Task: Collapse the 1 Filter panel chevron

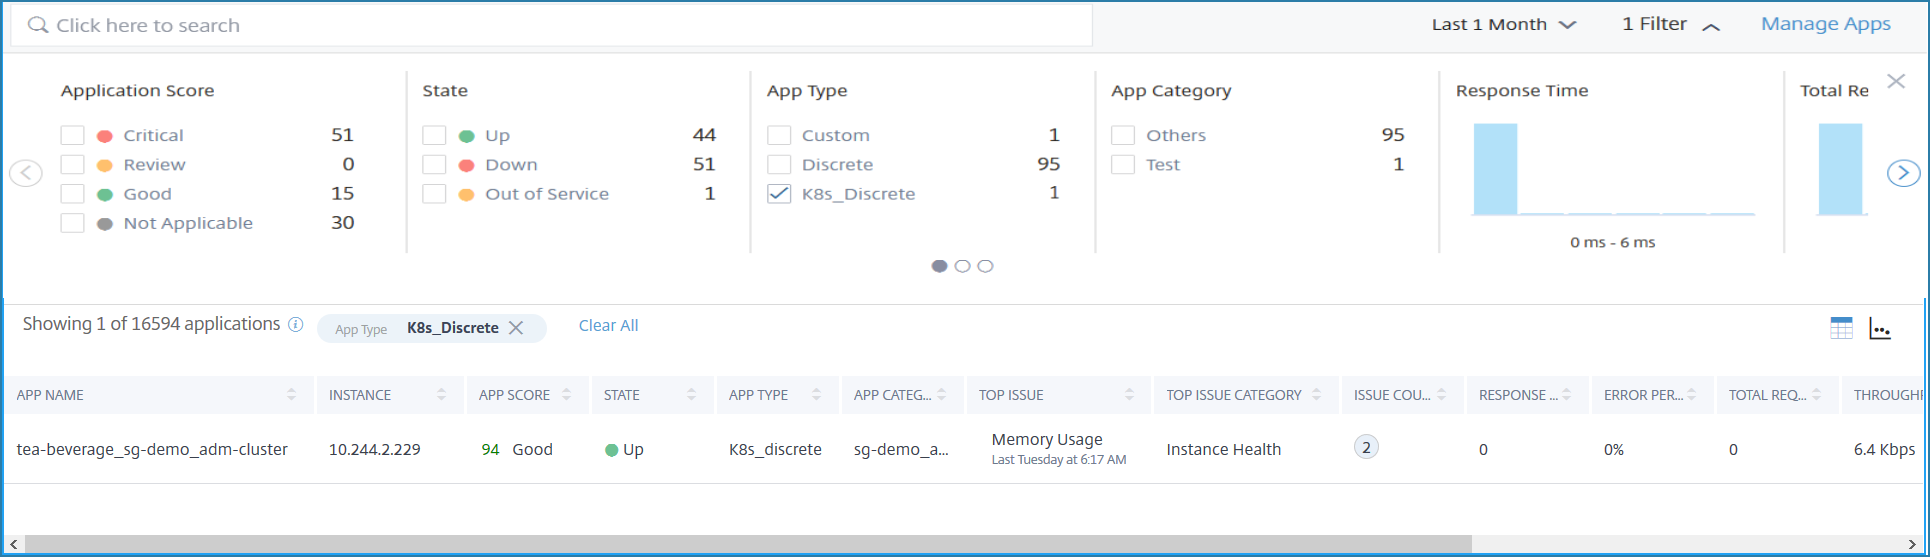Action: tap(1711, 27)
